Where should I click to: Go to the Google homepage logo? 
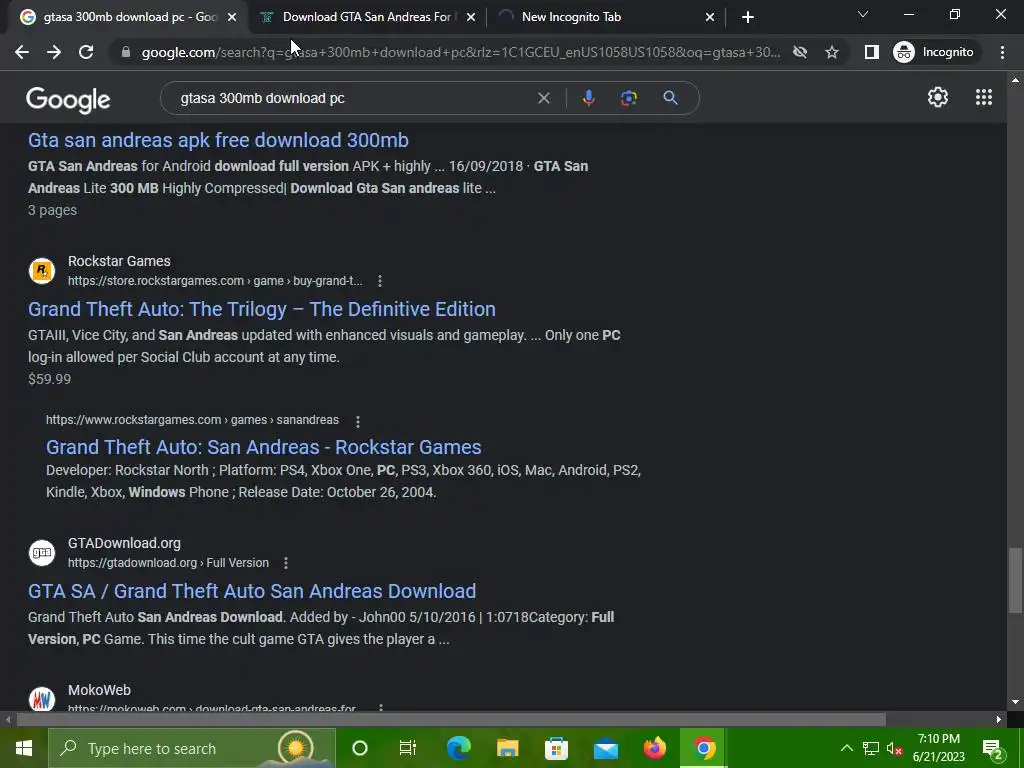(x=68, y=100)
